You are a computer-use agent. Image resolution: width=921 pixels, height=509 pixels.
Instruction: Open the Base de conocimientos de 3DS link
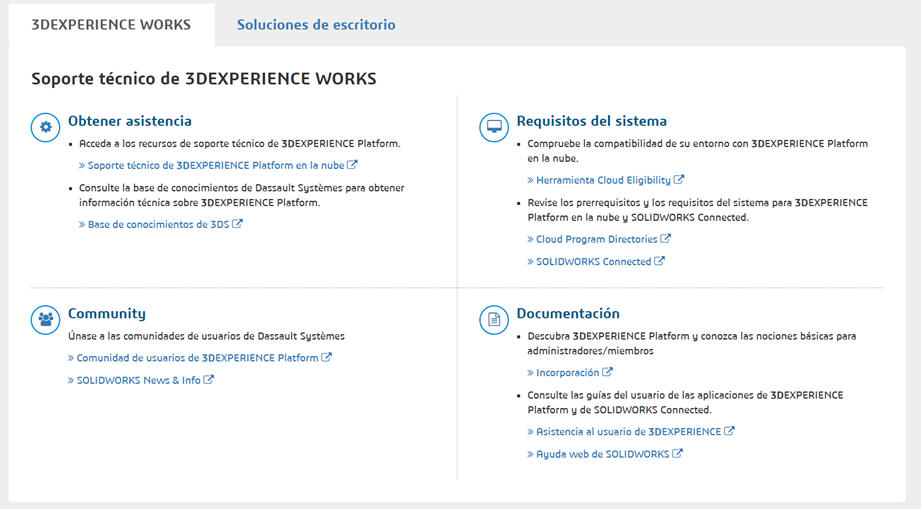click(160, 224)
